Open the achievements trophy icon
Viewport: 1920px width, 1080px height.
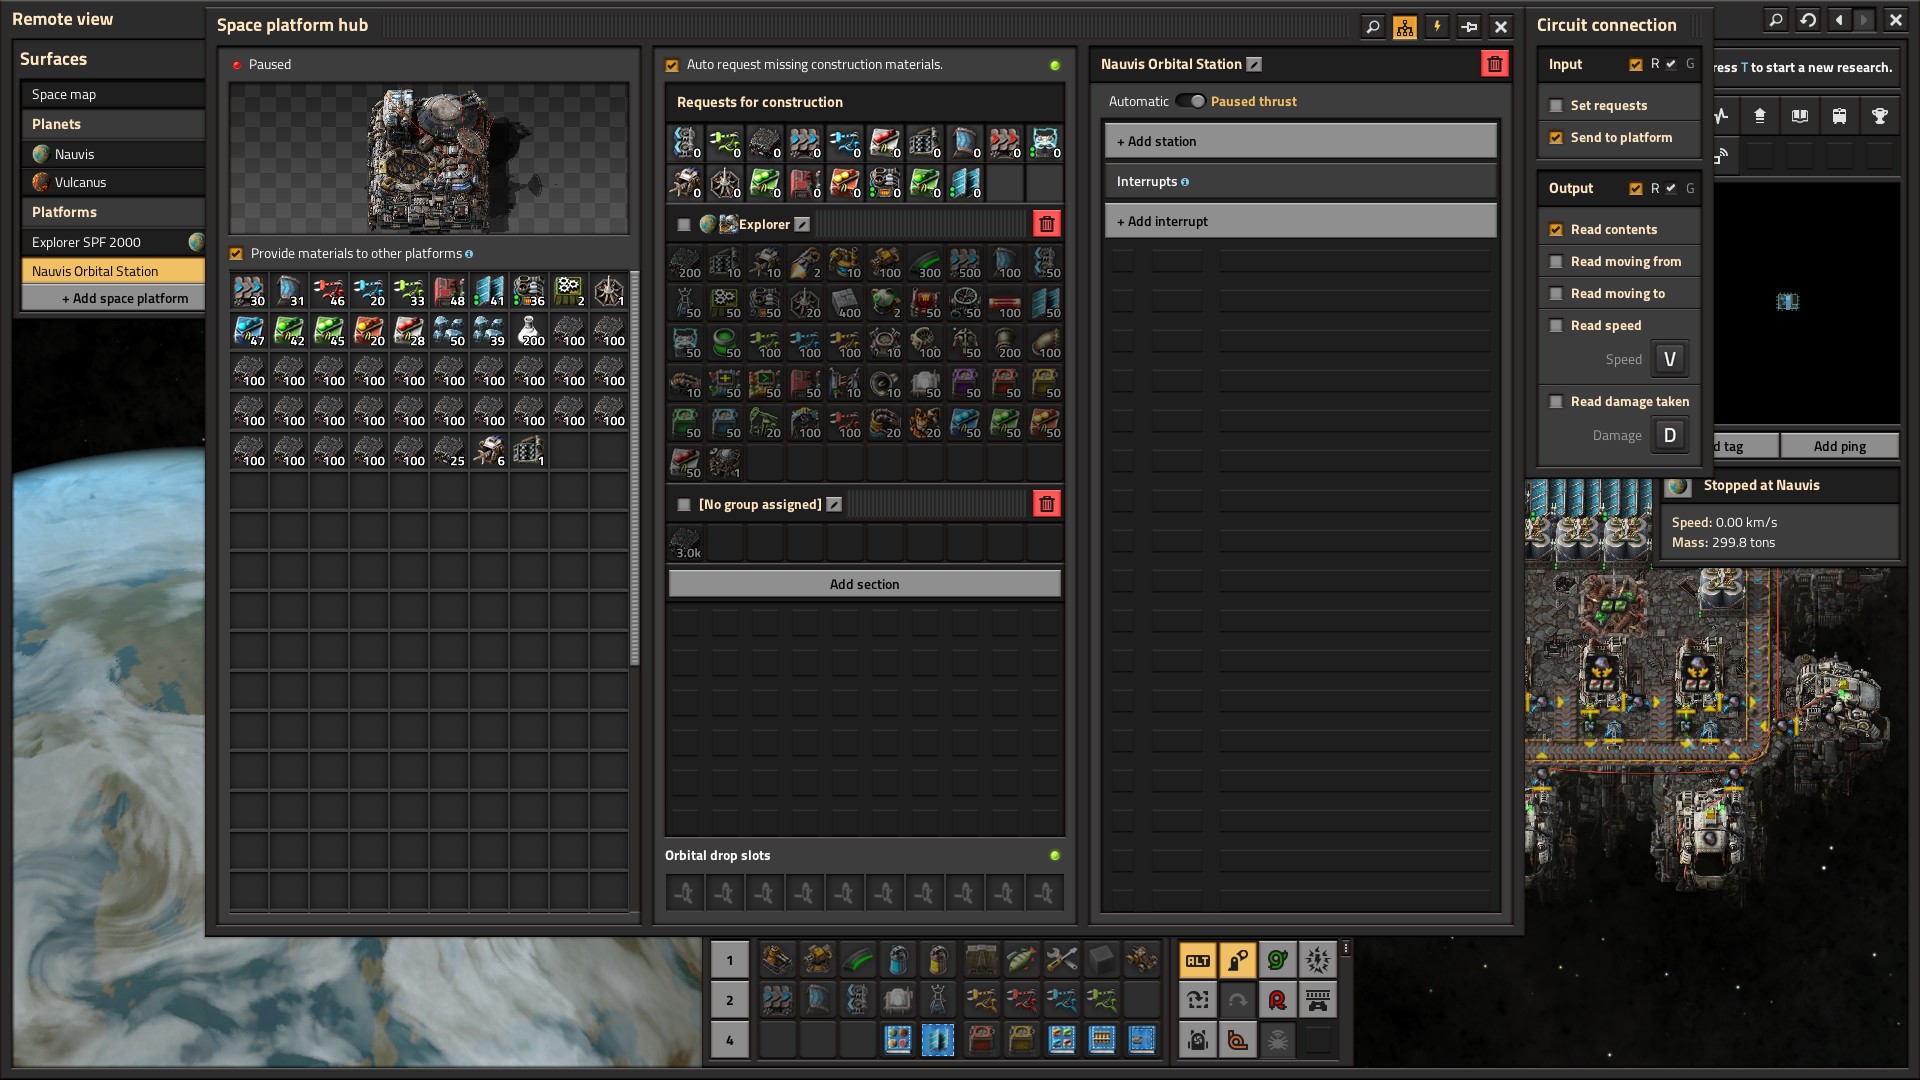pyautogui.click(x=1880, y=116)
